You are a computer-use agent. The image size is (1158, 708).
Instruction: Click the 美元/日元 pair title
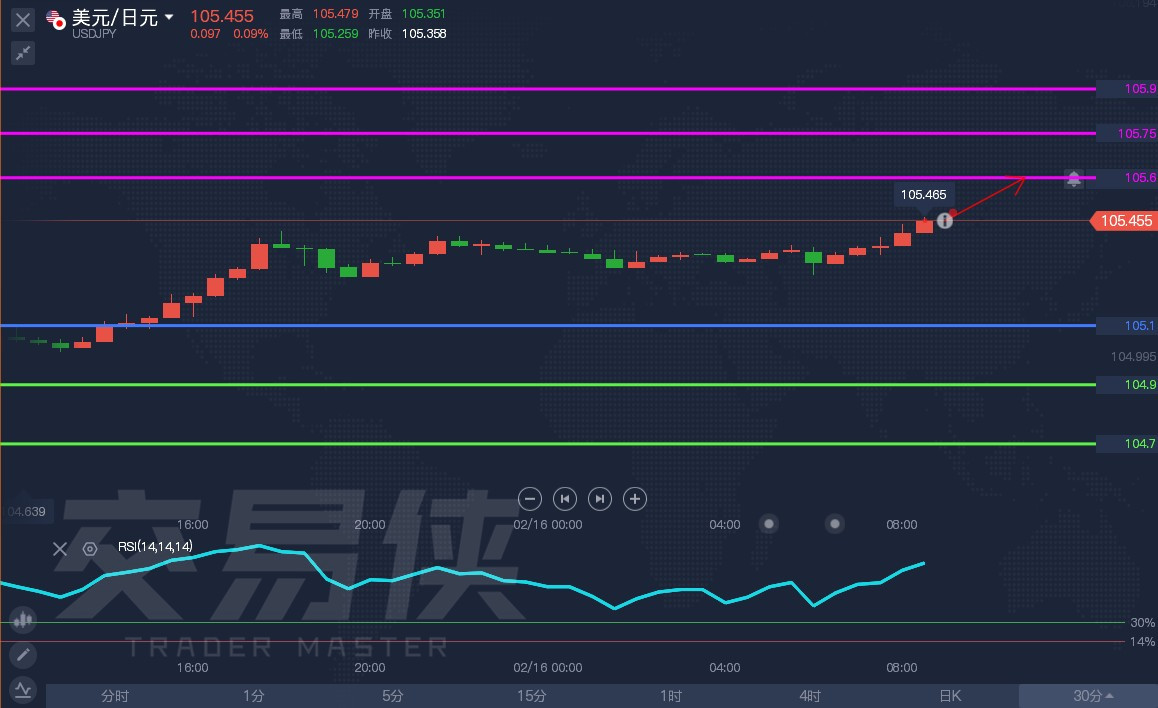point(114,17)
